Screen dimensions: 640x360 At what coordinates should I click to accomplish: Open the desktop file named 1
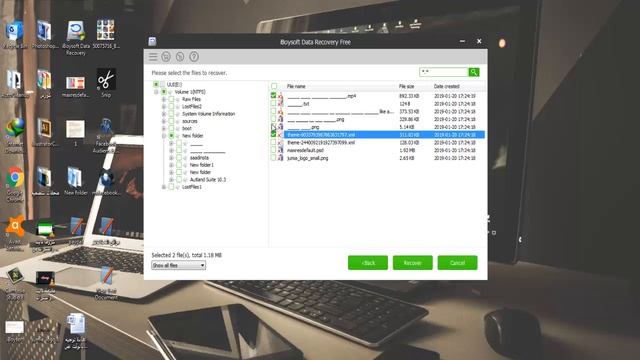[76, 133]
